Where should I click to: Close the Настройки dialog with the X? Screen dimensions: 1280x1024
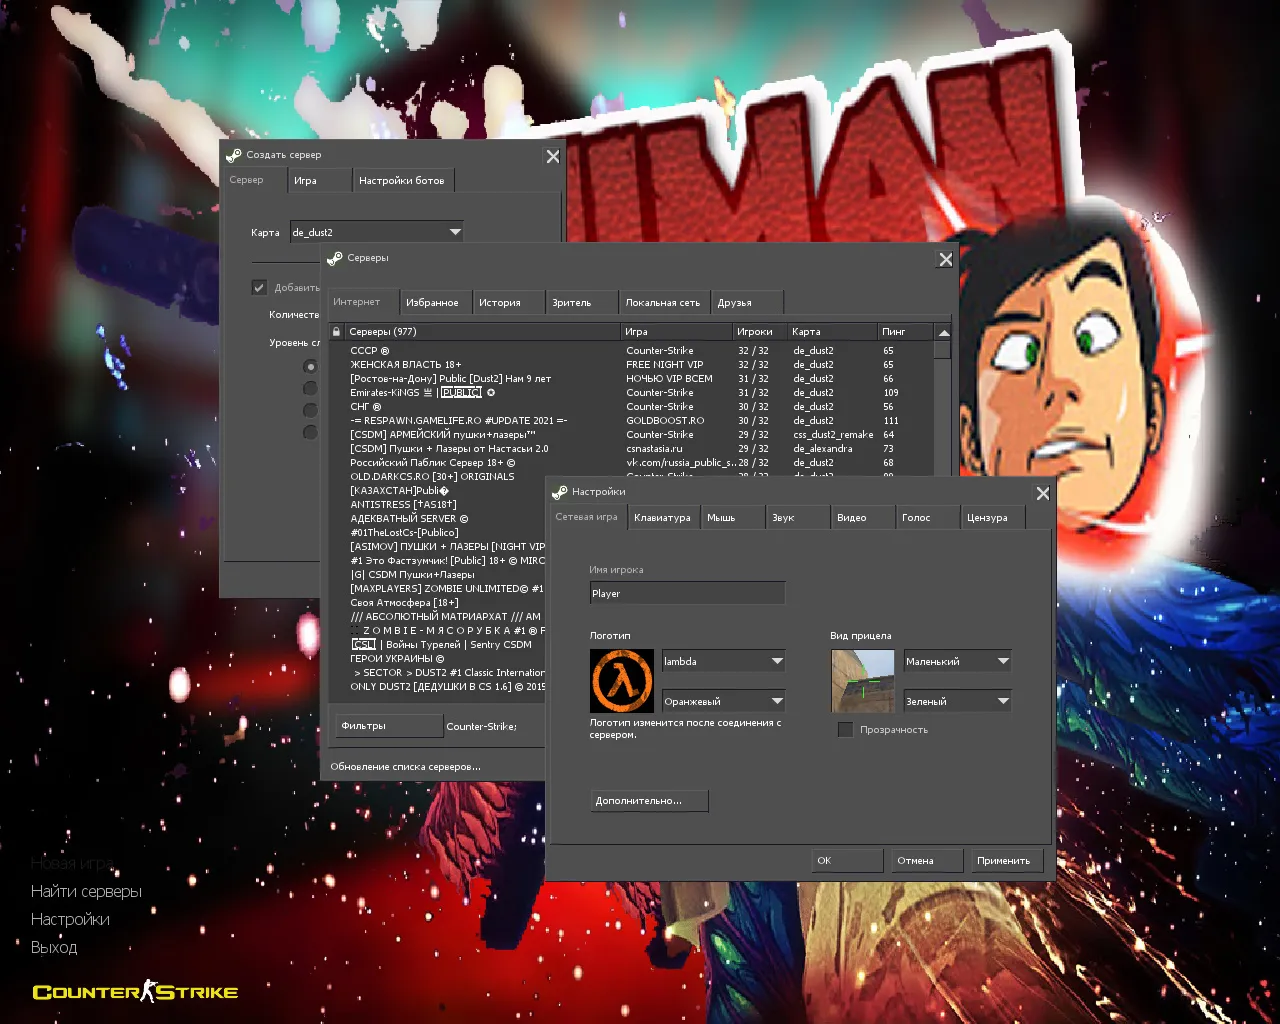point(1043,493)
